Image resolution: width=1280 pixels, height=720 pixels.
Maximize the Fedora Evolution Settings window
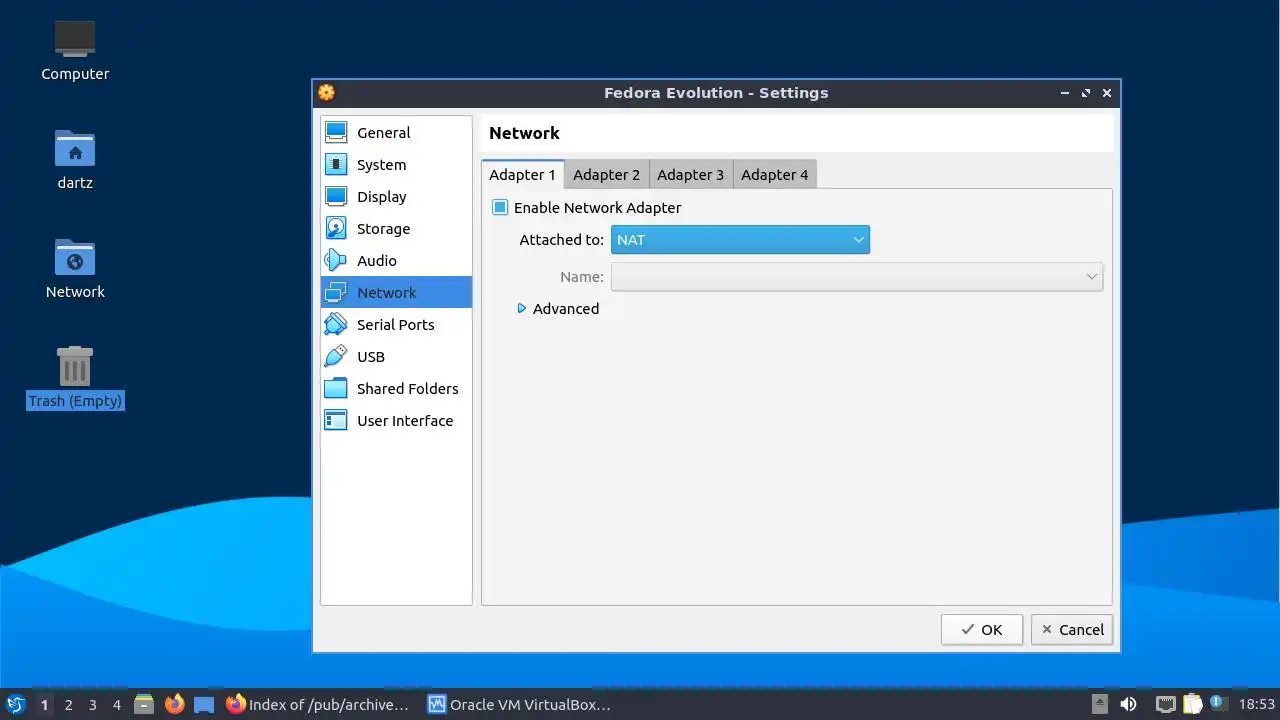1086,93
